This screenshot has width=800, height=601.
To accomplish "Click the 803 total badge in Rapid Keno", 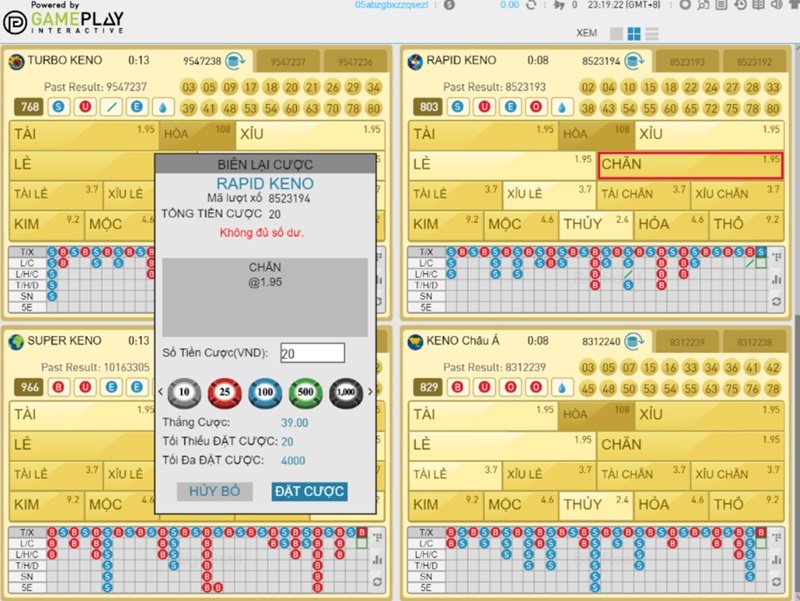I will click(x=429, y=107).
